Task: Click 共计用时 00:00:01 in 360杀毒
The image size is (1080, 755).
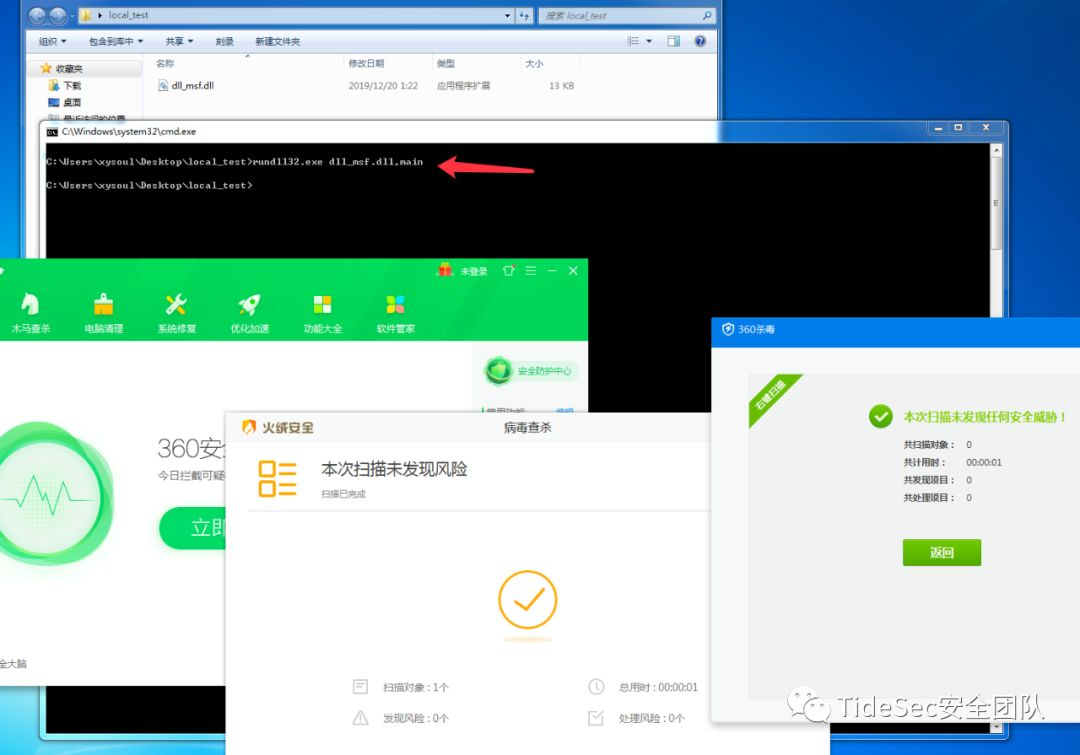Action: 953,462
